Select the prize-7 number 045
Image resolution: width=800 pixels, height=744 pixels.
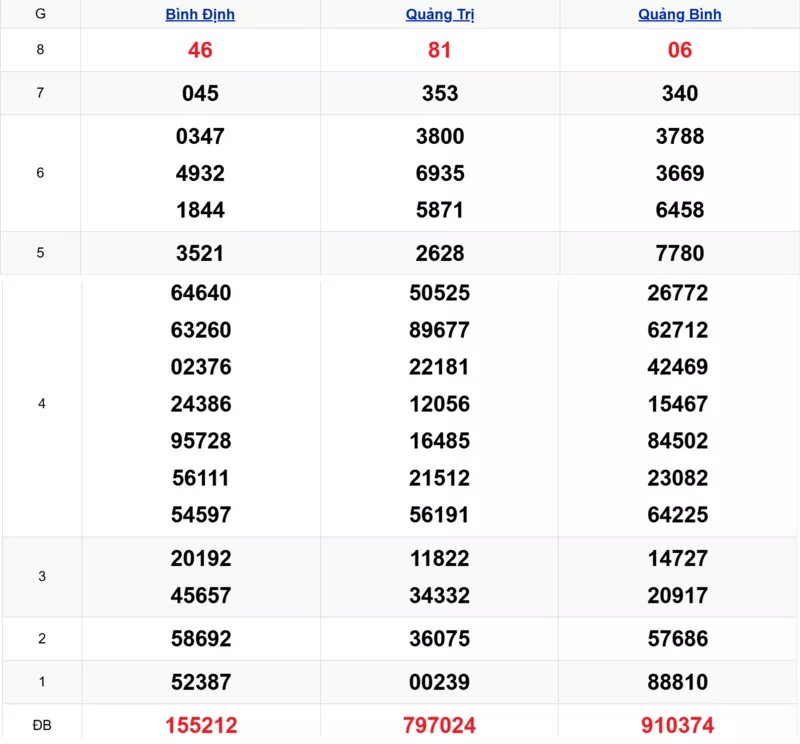pos(200,93)
